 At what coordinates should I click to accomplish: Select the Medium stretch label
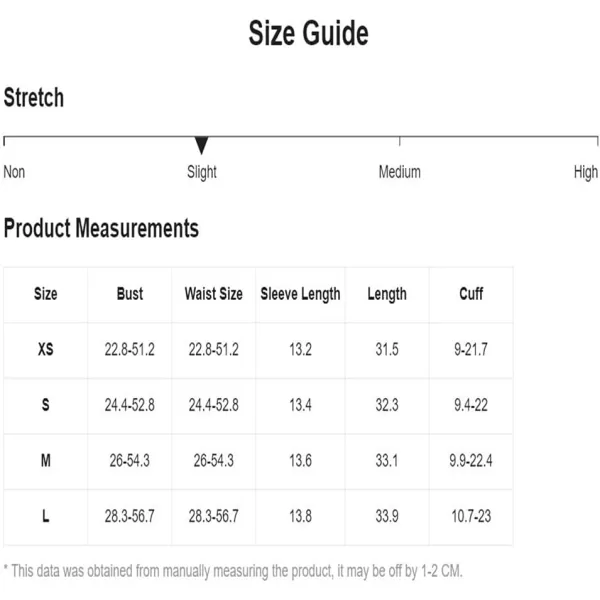(x=399, y=172)
